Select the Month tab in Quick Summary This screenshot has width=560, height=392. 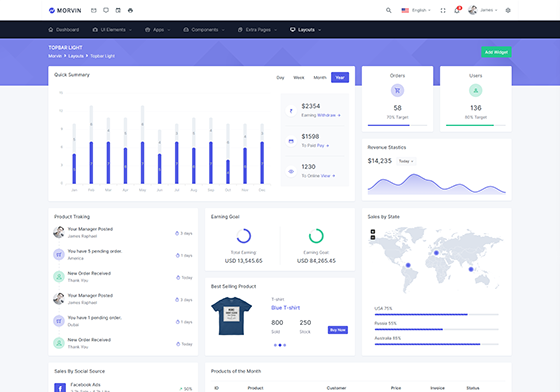[x=320, y=77]
